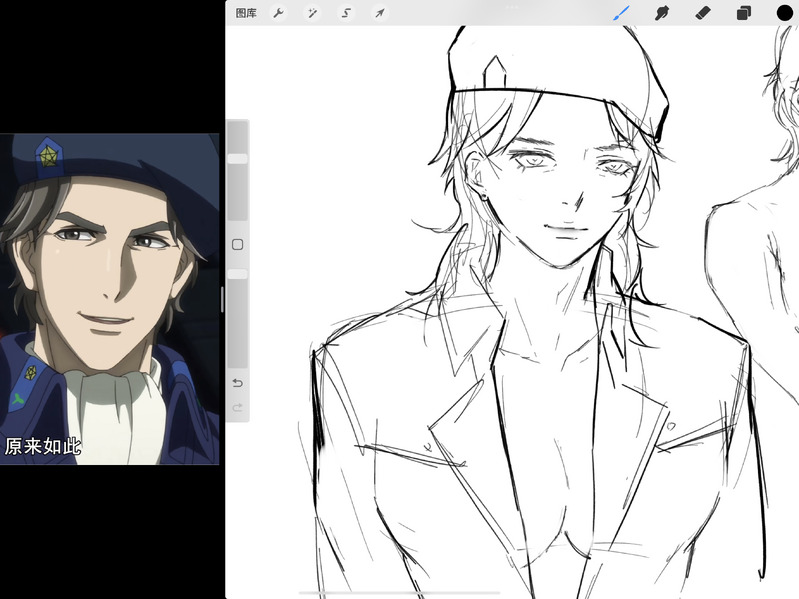Select the Smudge tool
Screen dimensions: 799x599
662,13
